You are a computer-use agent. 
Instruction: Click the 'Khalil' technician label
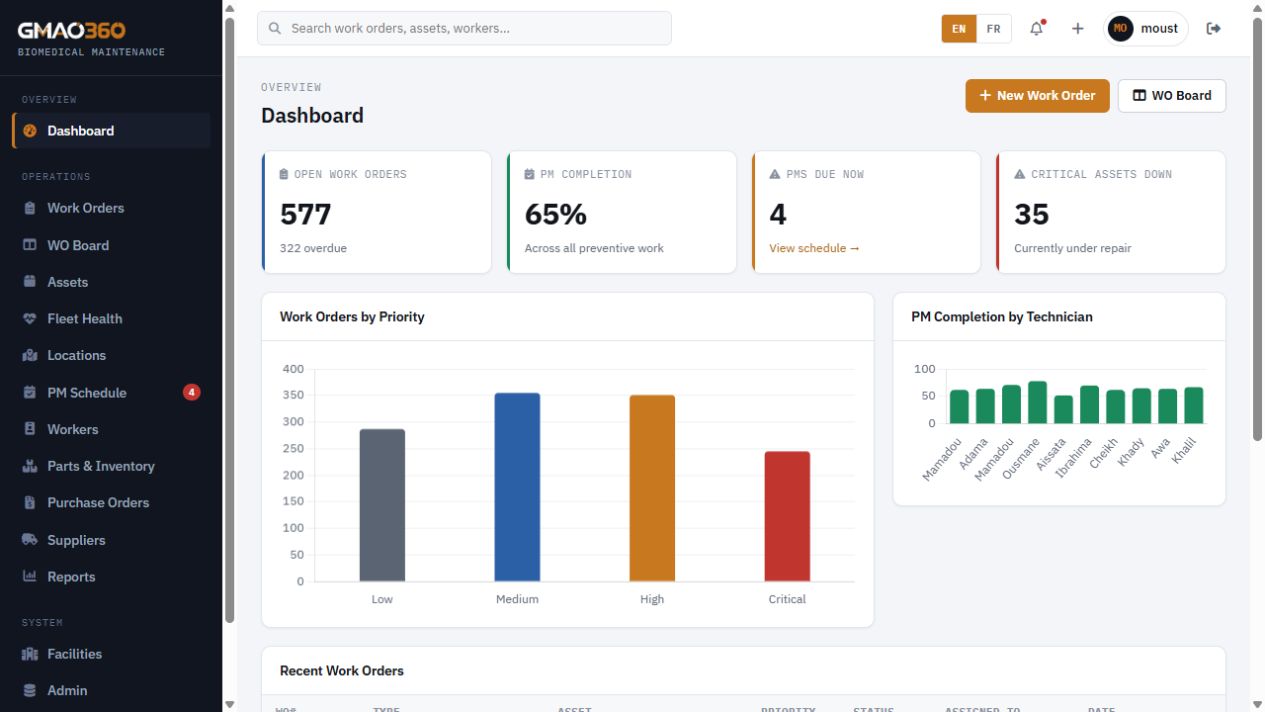1184,450
